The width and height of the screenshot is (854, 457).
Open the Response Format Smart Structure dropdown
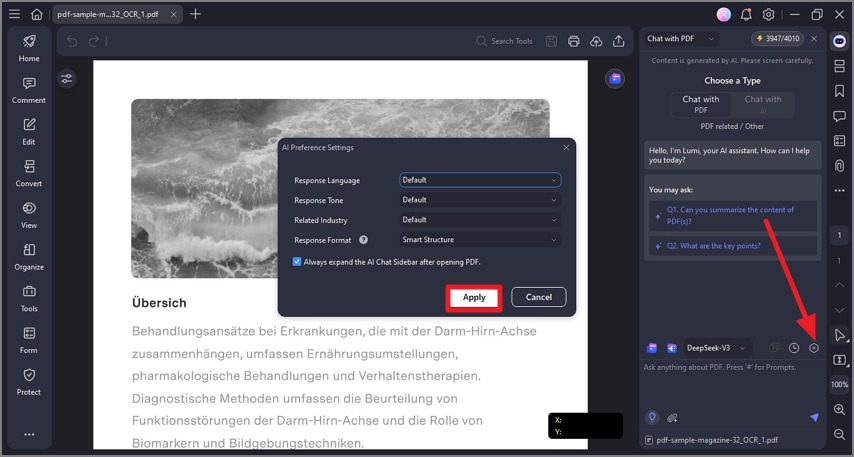[480, 240]
